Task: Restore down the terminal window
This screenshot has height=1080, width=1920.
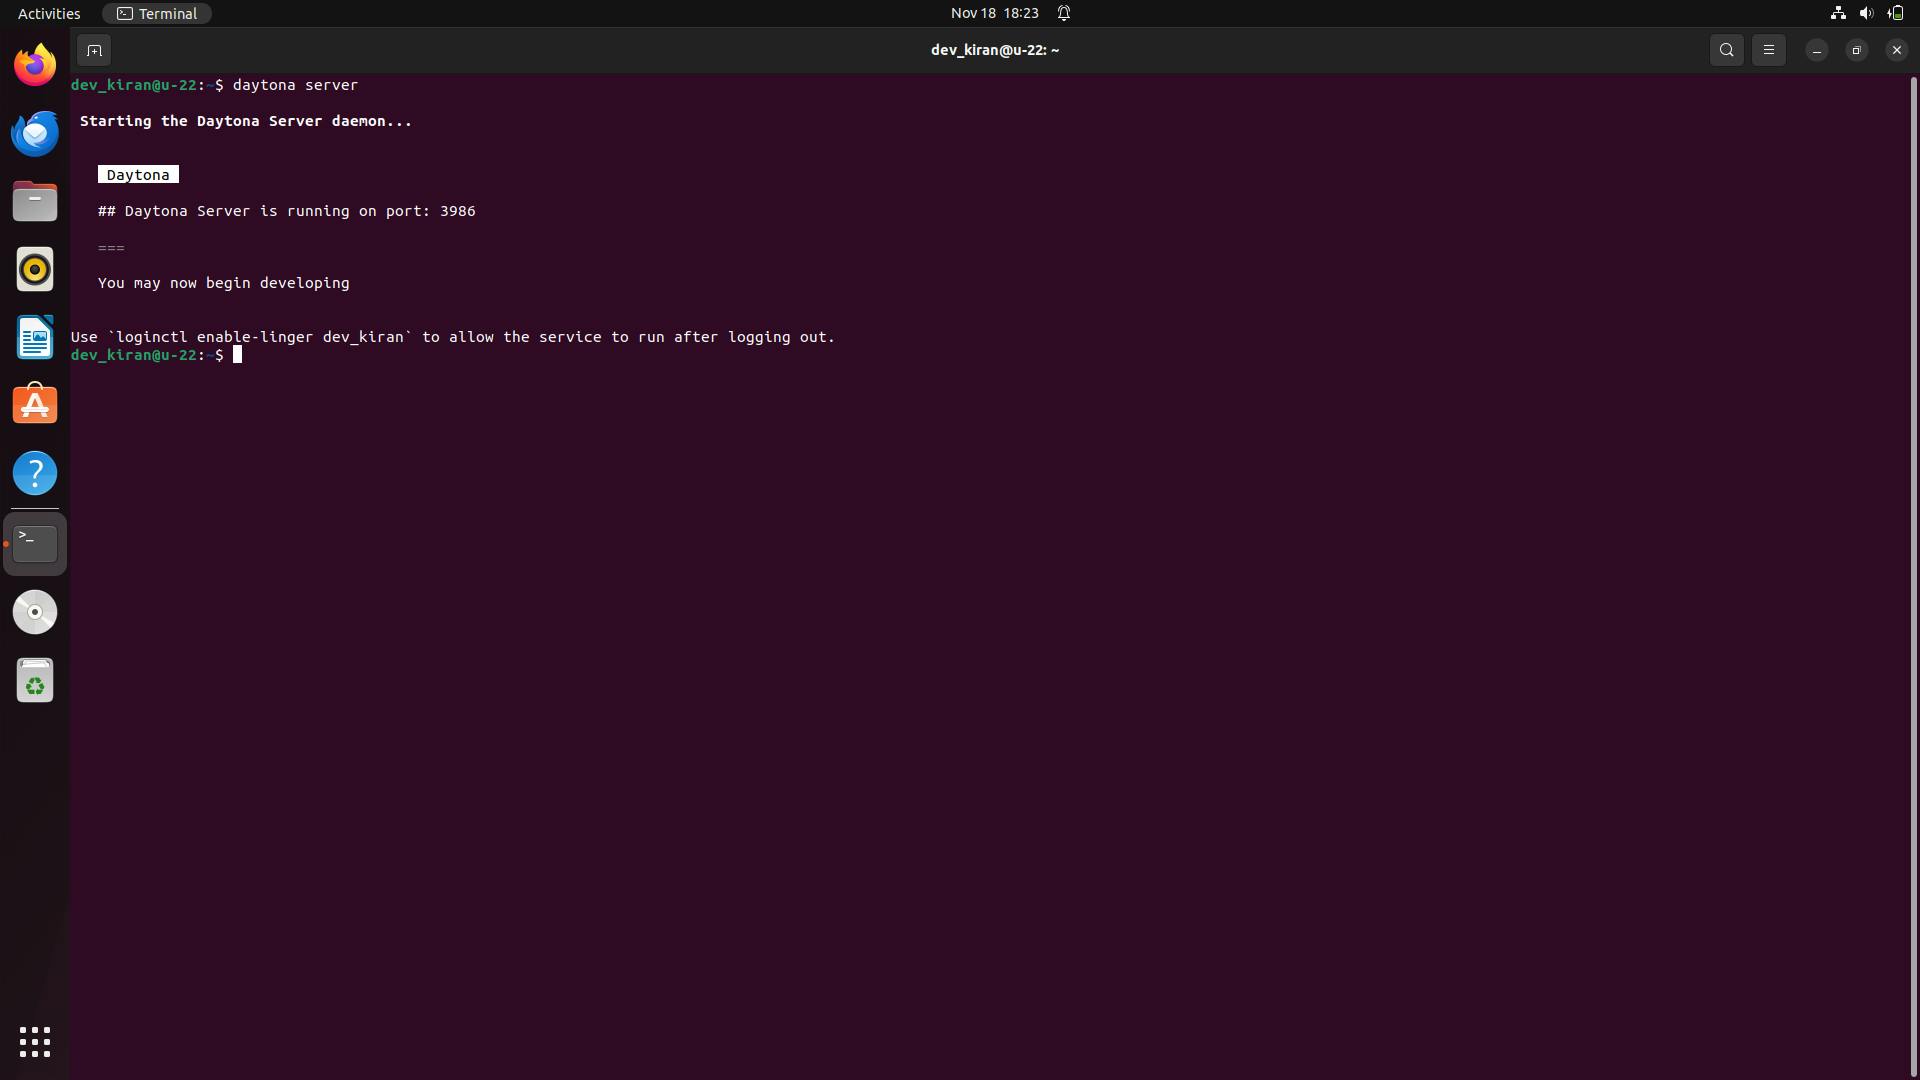Action: click(1856, 50)
